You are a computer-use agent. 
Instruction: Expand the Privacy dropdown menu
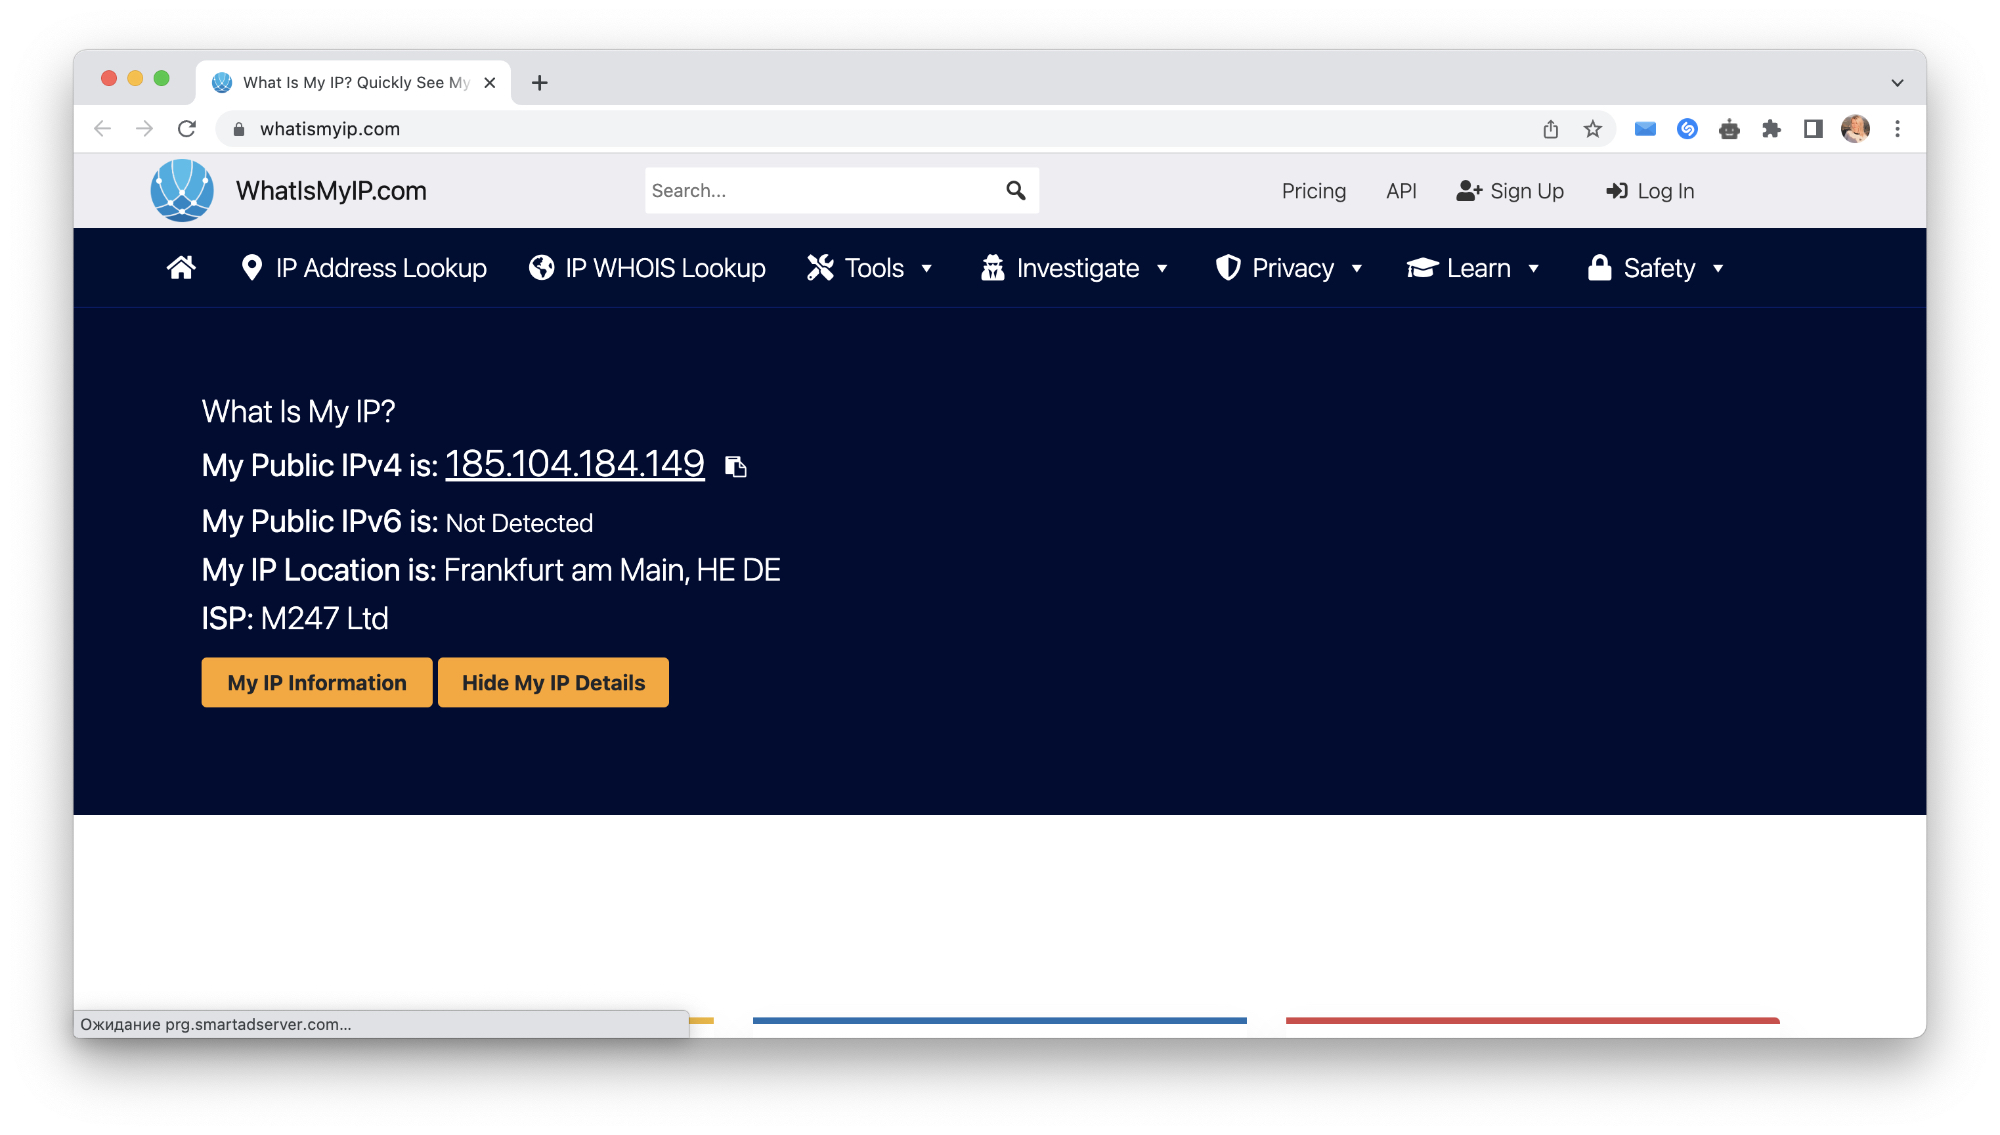click(1289, 268)
